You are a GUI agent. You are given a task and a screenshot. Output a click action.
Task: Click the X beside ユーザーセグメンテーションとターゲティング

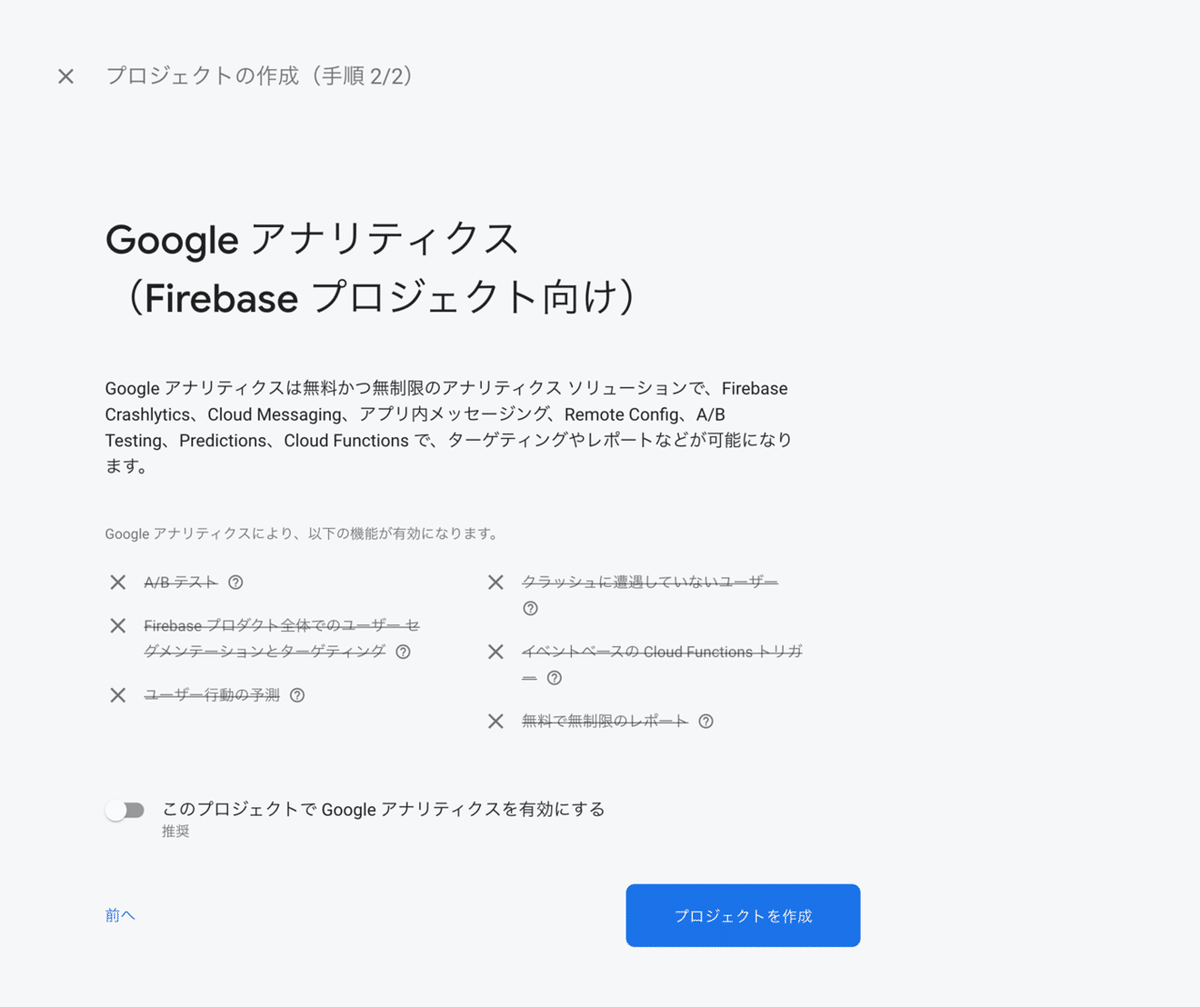pyautogui.click(x=117, y=625)
